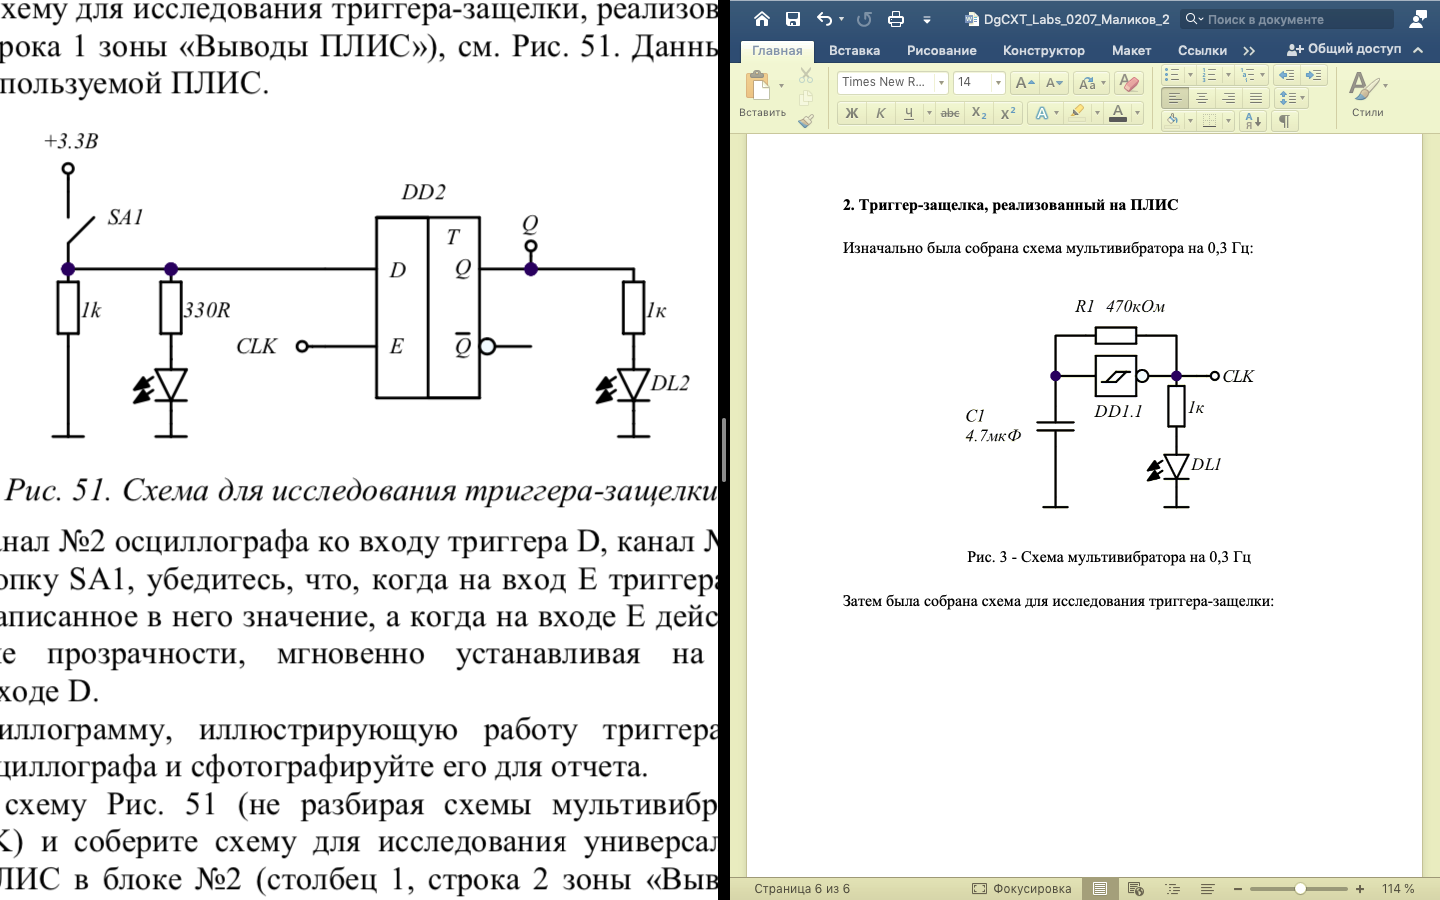Open font color dropdown arrow

pyautogui.click(x=1137, y=113)
